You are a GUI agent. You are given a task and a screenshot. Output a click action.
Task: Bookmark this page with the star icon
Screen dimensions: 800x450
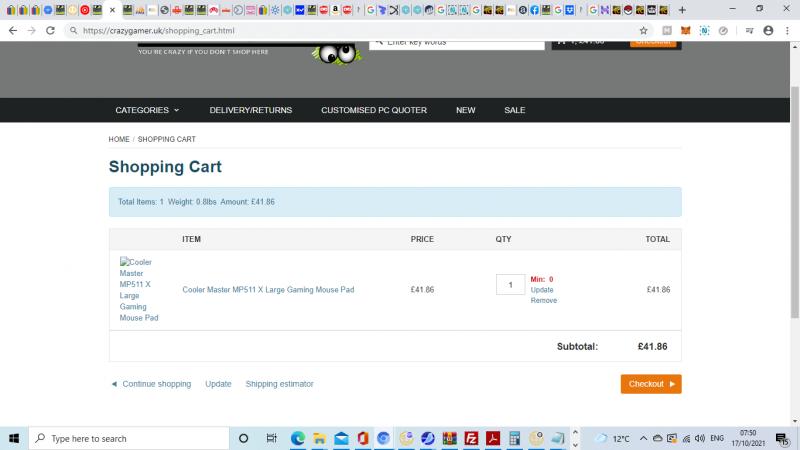point(643,31)
